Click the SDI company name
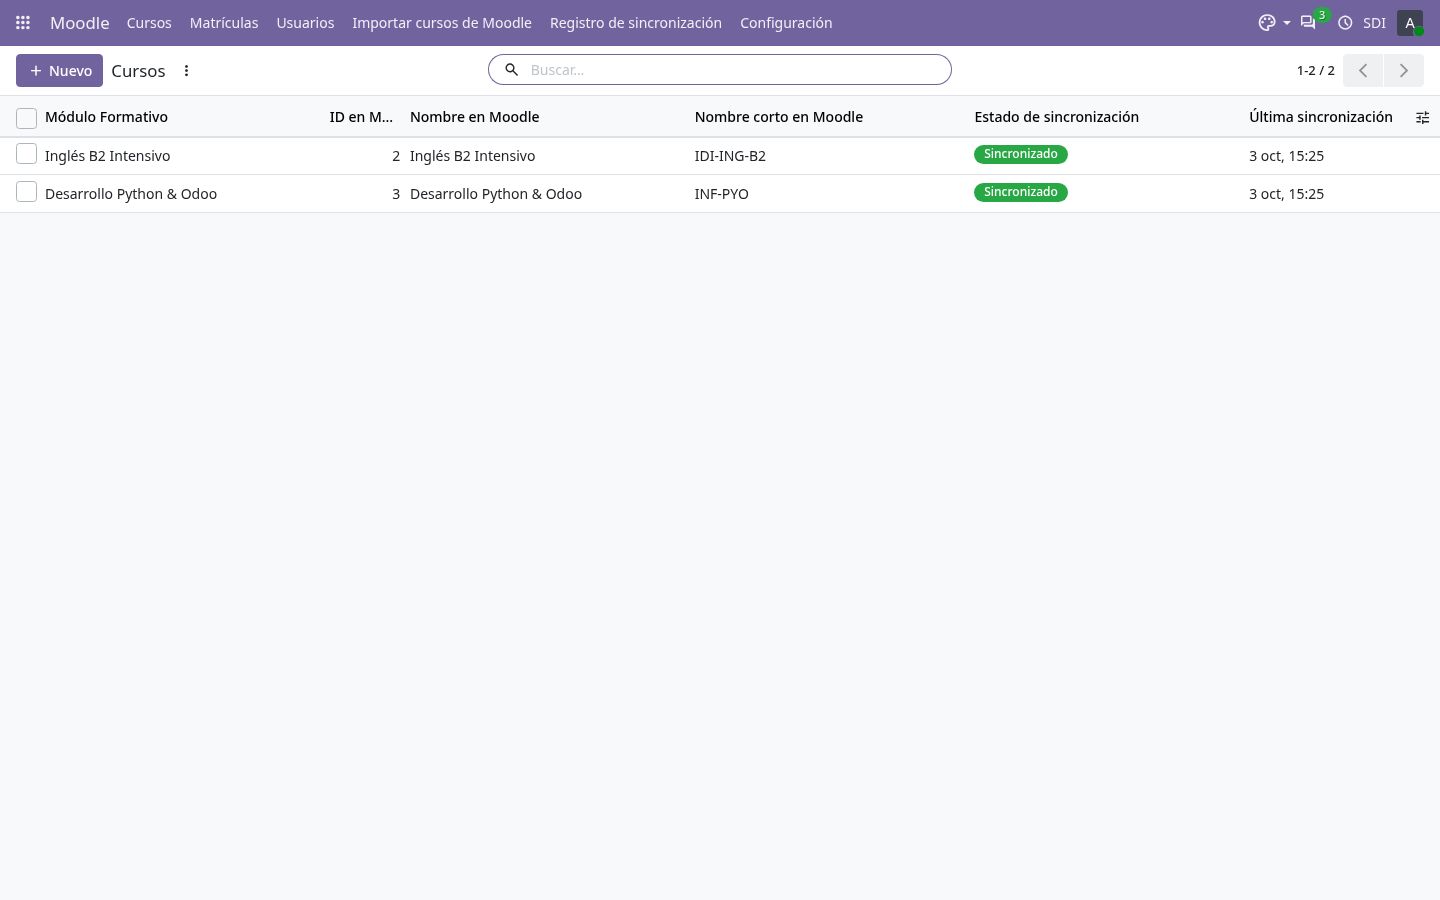Screen dimensions: 1440x900 click(x=1374, y=22)
